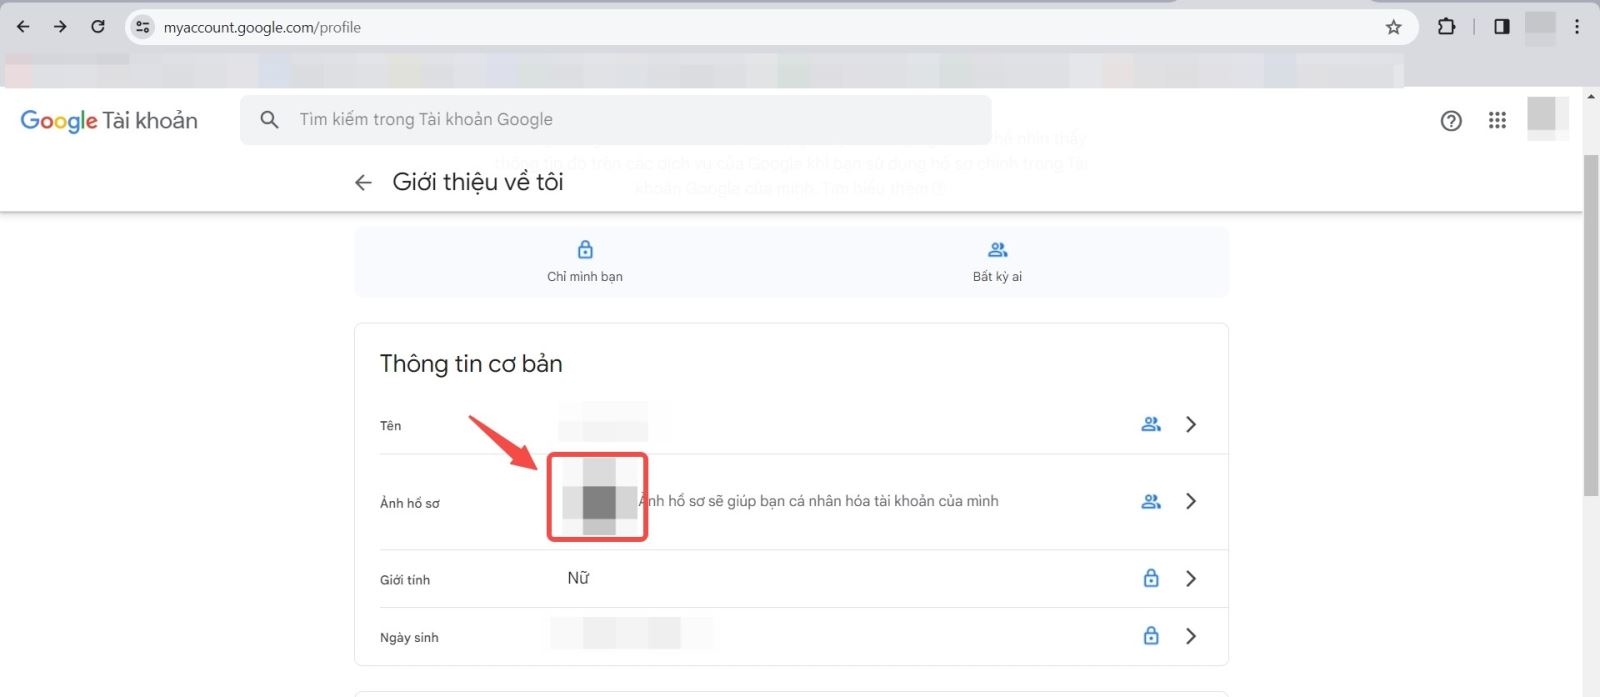Click the visibility people icon in Tên row

(1151, 424)
